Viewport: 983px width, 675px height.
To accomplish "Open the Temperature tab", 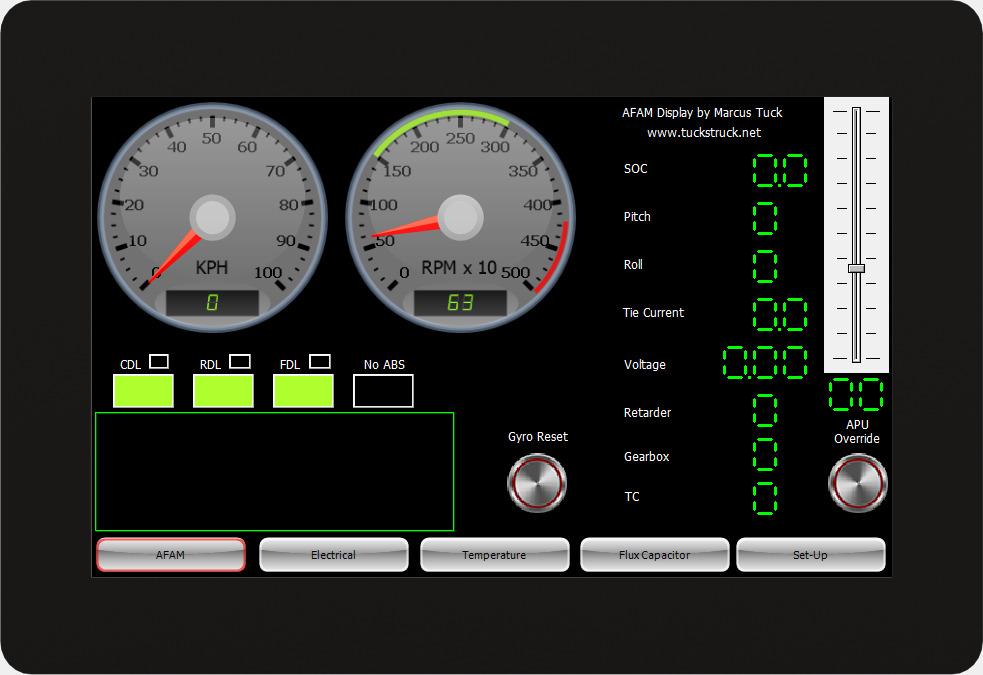I will pyautogui.click(x=495, y=555).
